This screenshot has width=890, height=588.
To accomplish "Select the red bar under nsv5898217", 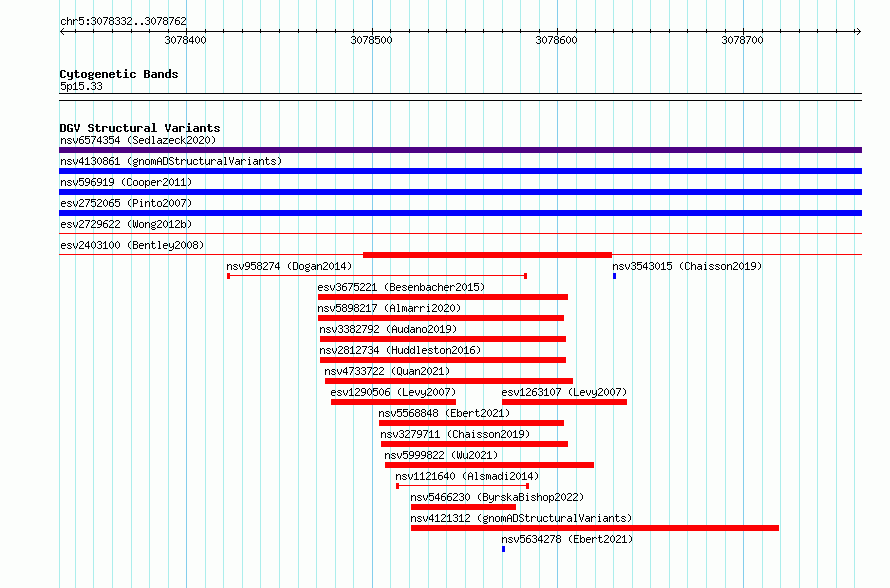I will click(x=441, y=318).
